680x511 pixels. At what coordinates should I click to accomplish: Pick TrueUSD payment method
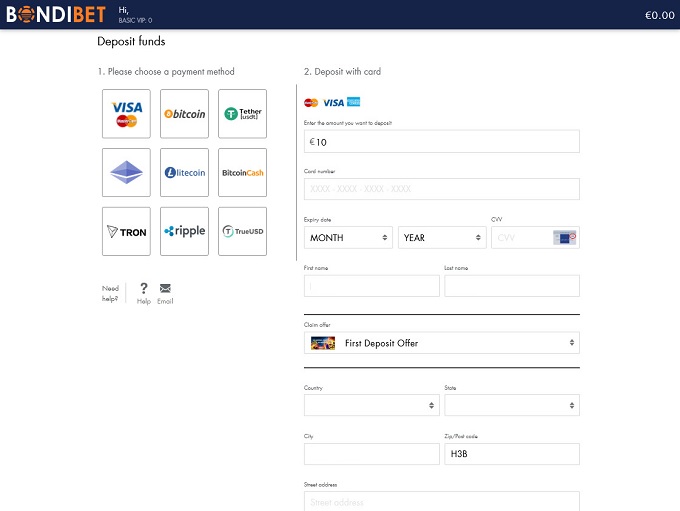(242, 231)
